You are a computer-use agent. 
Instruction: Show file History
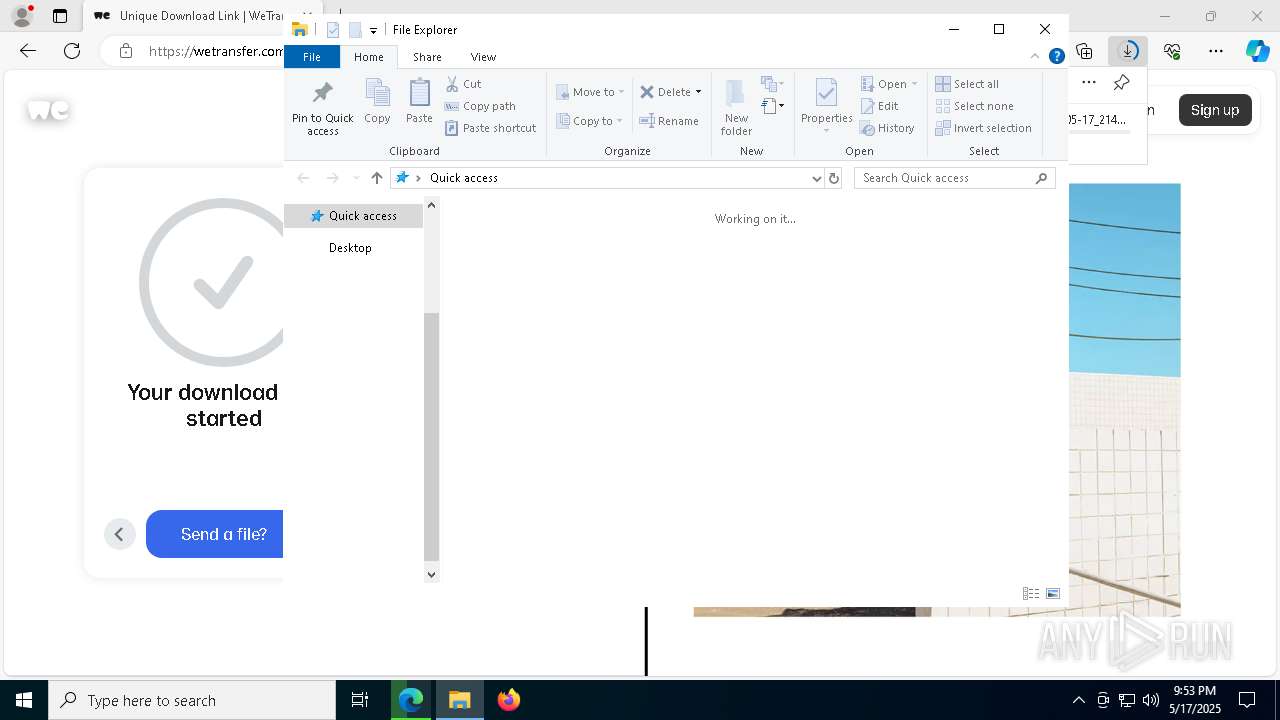(x=887, y=128)
